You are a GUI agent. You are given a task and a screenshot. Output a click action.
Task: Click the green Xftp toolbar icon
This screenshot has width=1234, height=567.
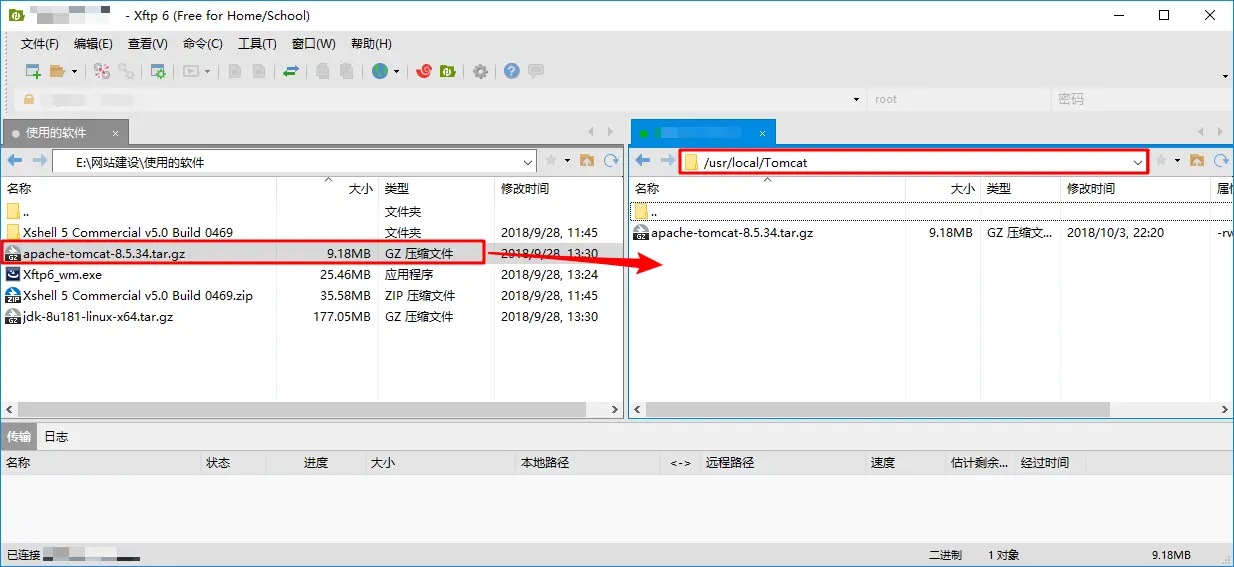click(x=448, y=71)
